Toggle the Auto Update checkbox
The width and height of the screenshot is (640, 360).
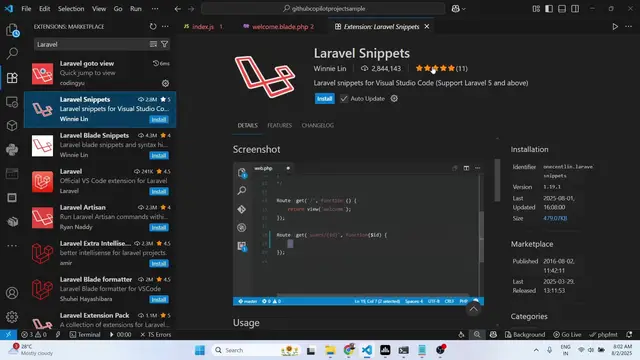tap(344, 98)
